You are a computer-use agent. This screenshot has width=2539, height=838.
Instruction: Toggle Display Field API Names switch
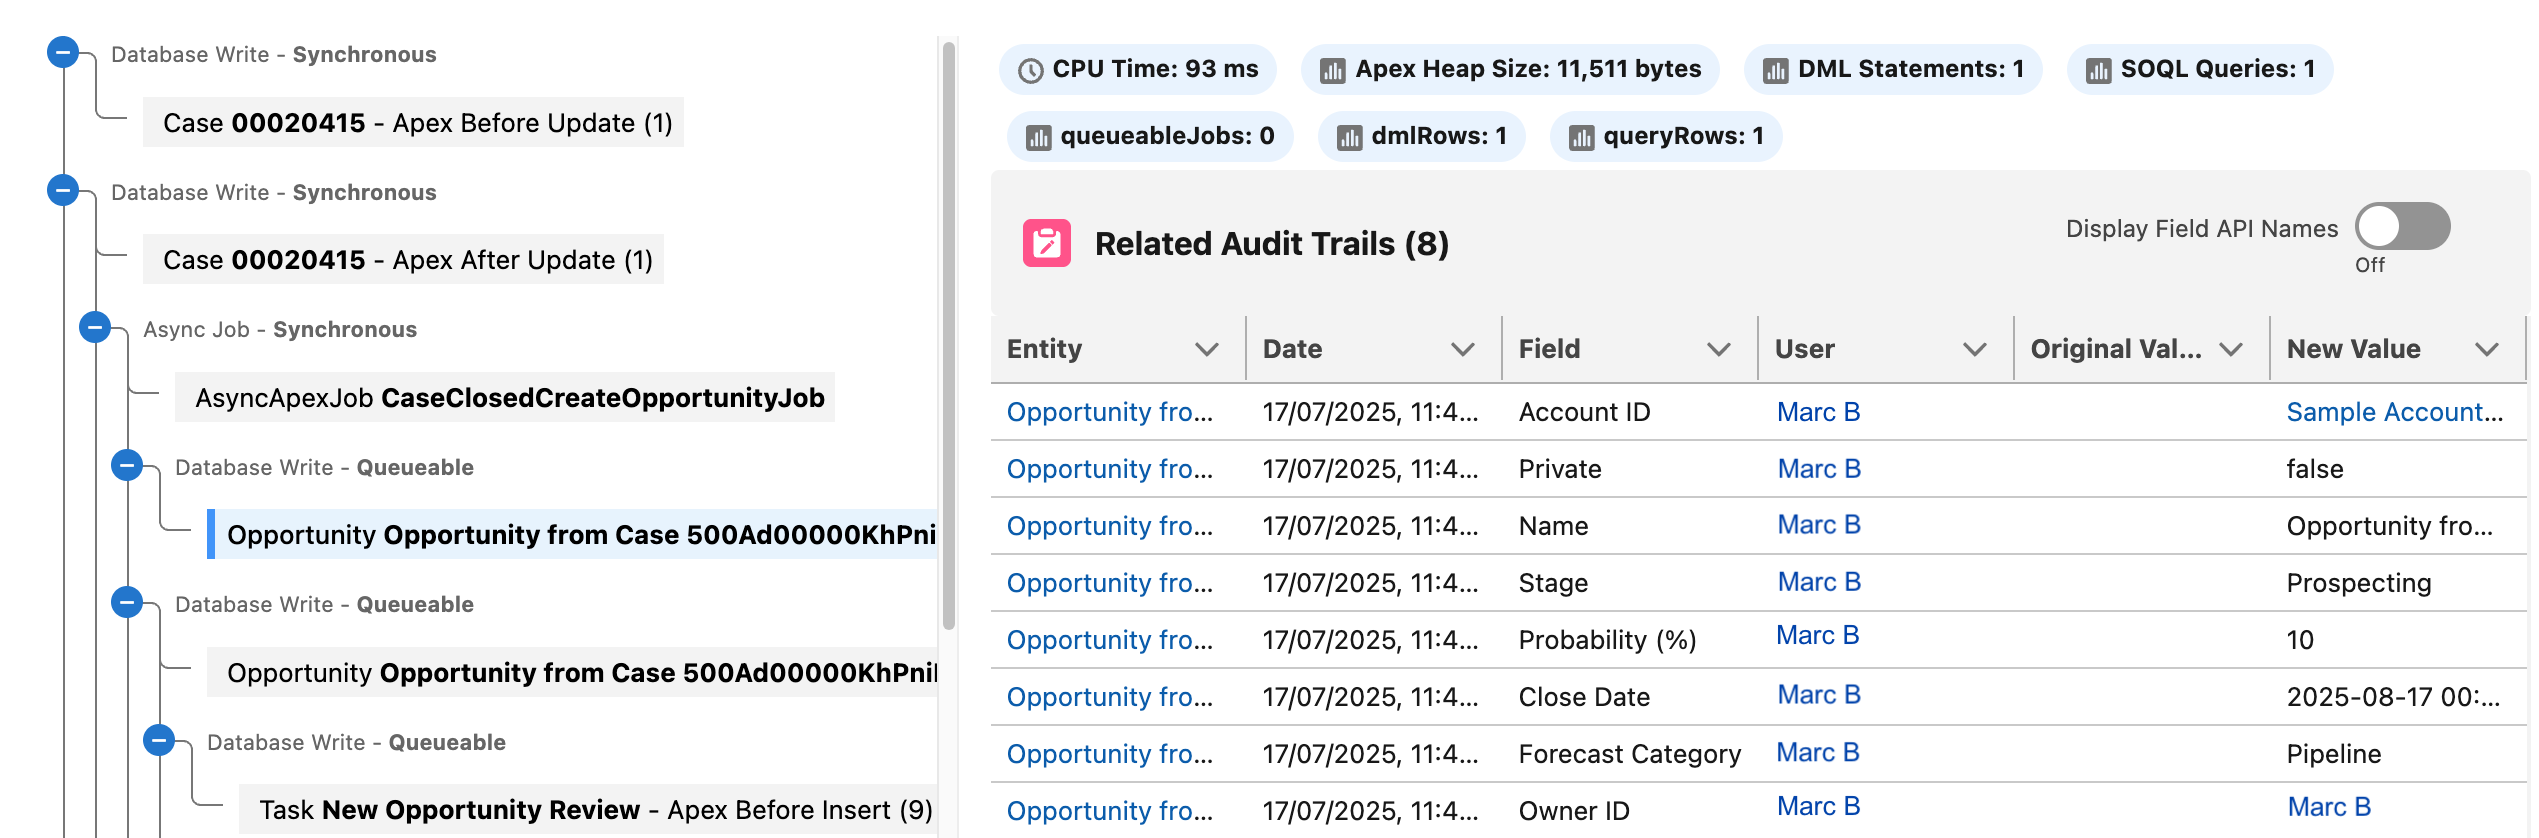point(2401,226)
